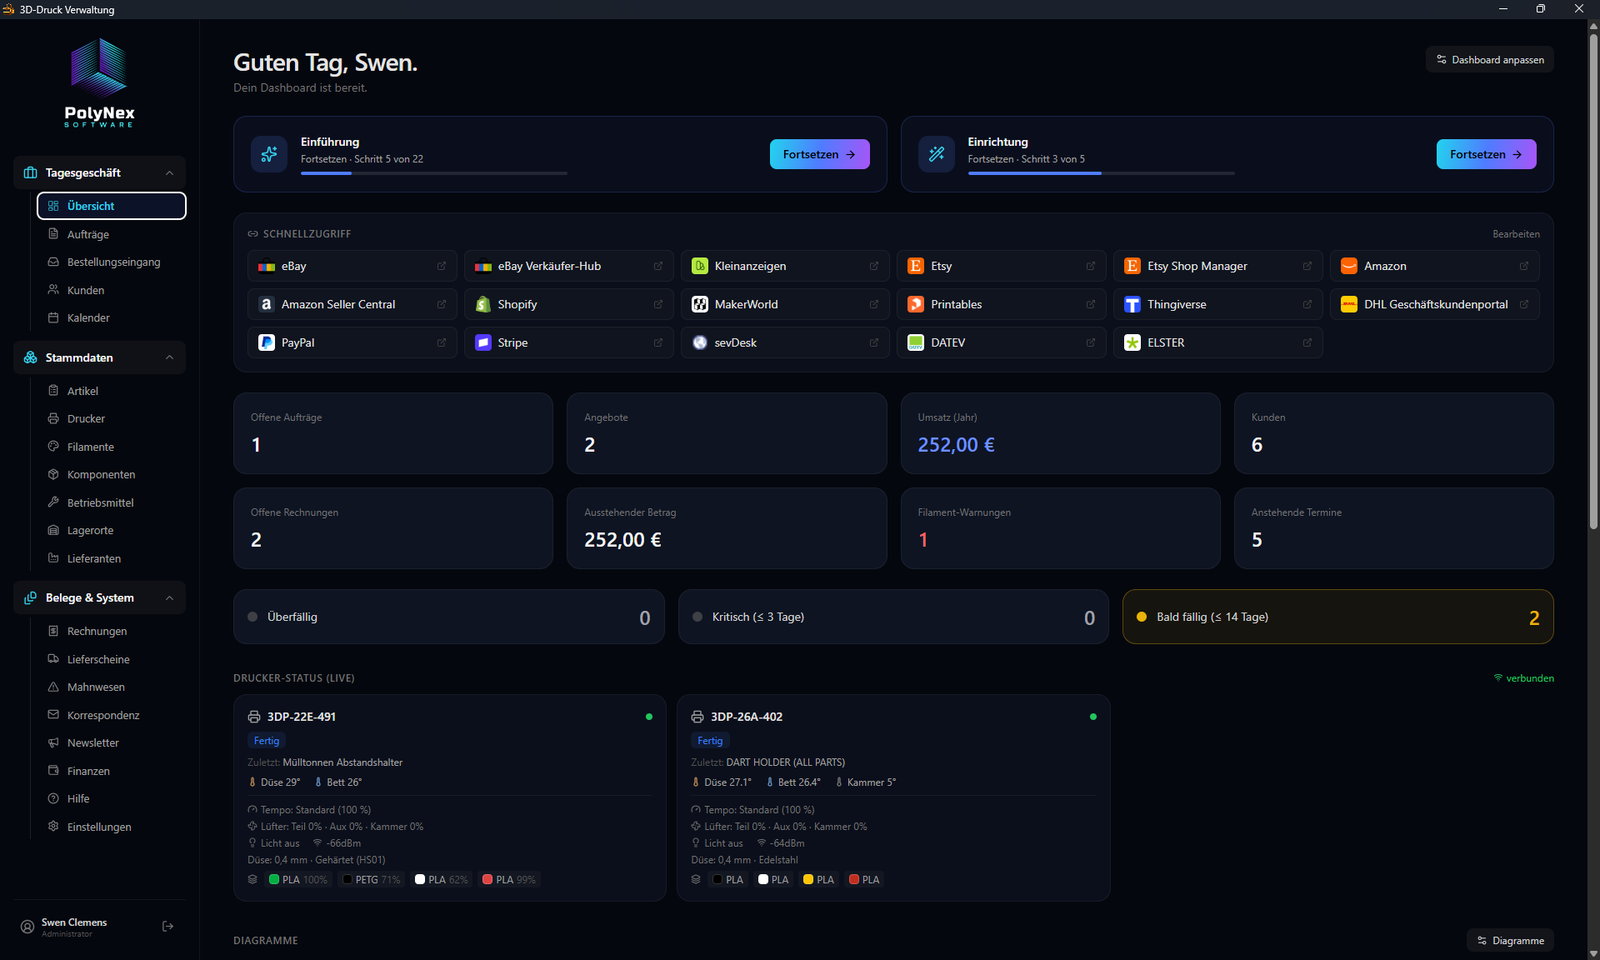
Task: Click the sevDesk logo icon
Action: 700,342
